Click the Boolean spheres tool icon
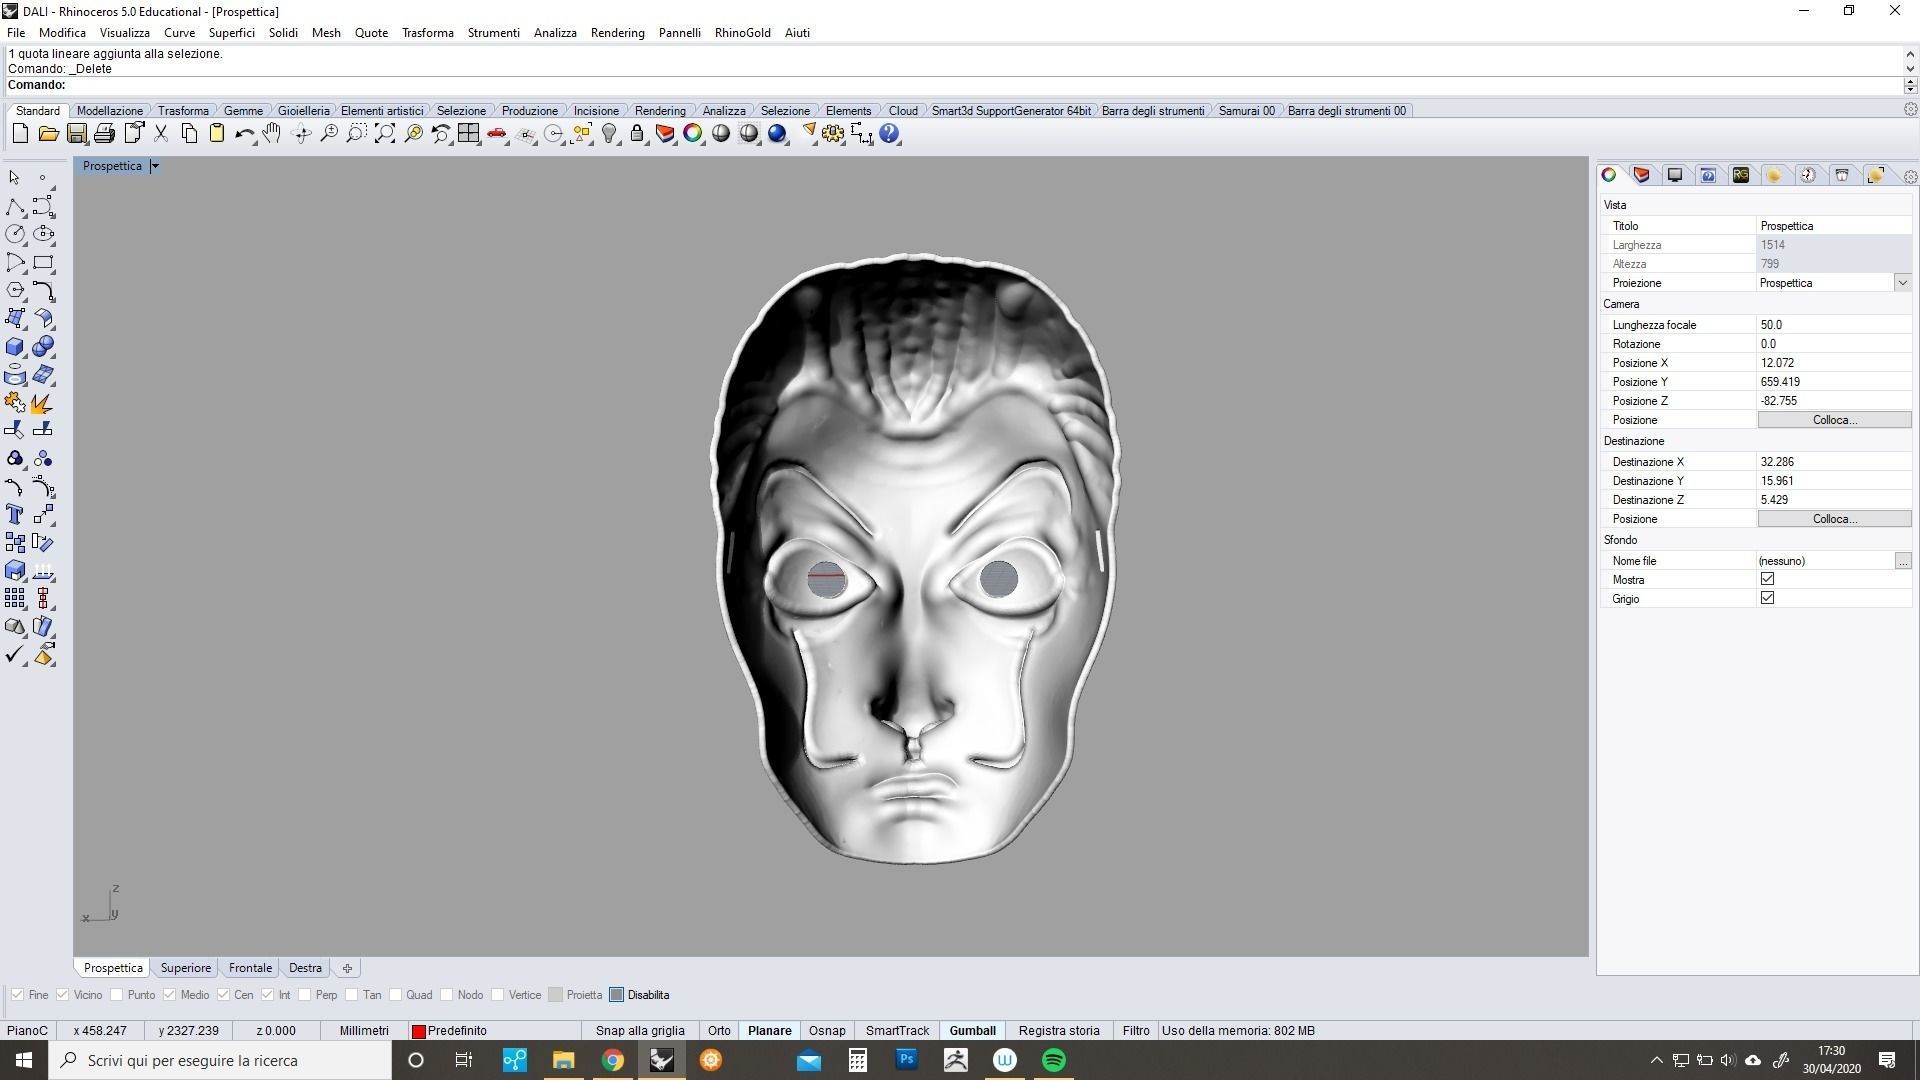 point(43,347)
